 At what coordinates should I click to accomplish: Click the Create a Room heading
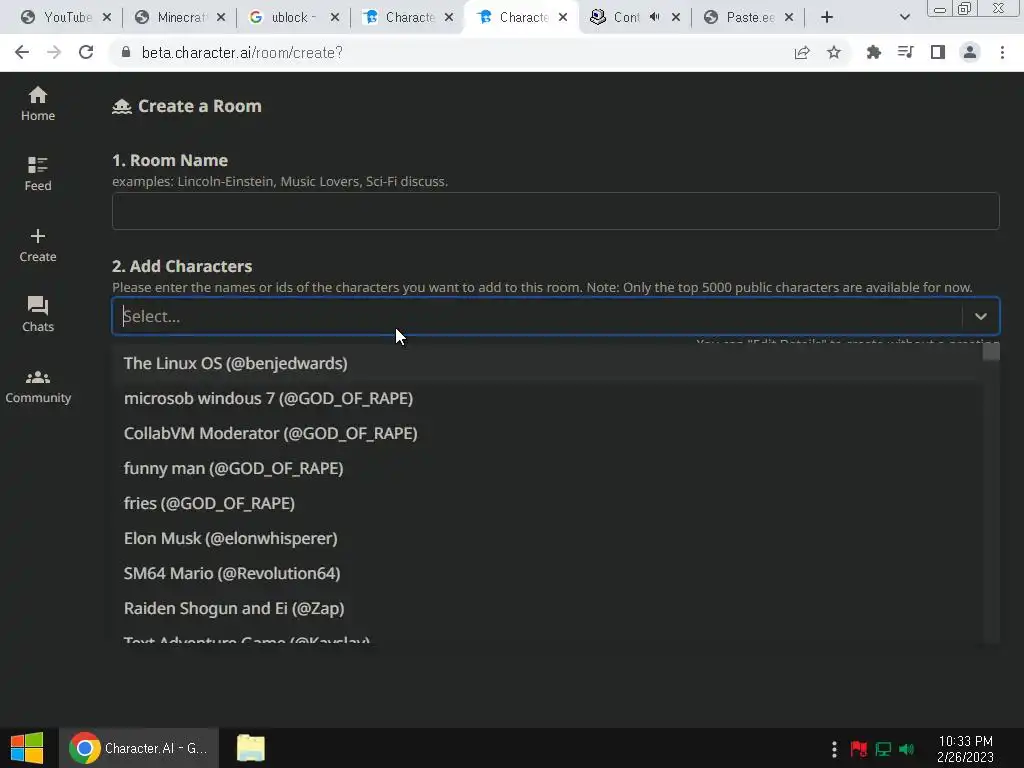click(199, 106)
